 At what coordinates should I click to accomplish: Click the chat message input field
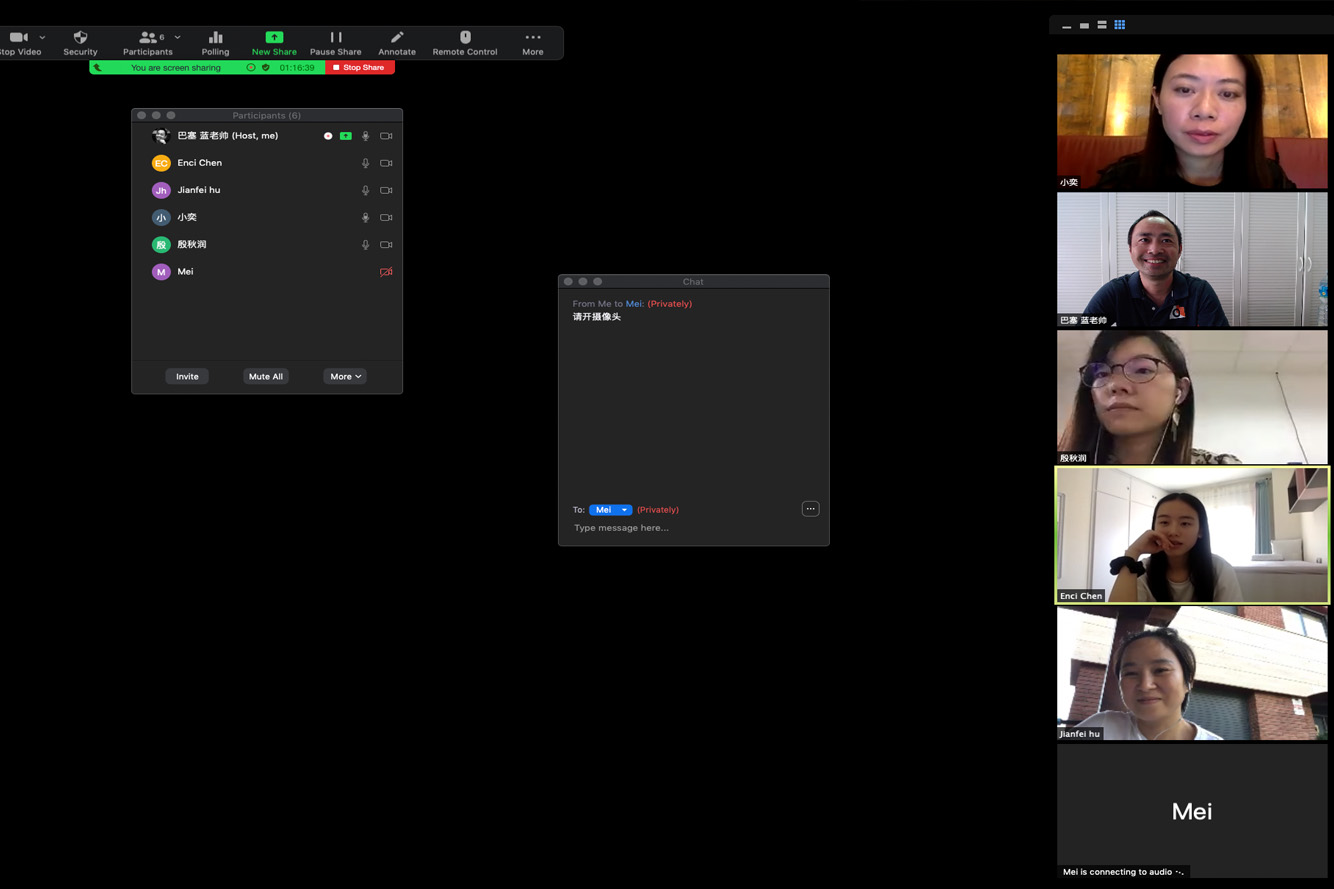pos(690,528)
